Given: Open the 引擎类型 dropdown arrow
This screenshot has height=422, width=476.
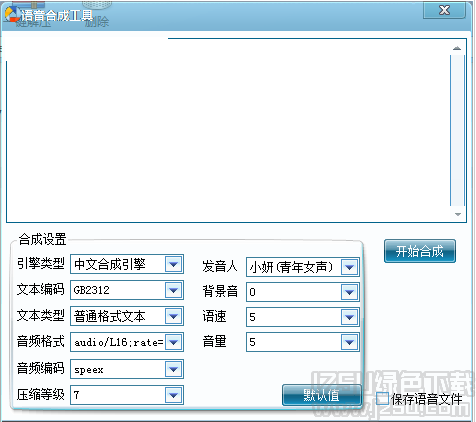Looking at the screenshot, I should [x=174, y=264].
